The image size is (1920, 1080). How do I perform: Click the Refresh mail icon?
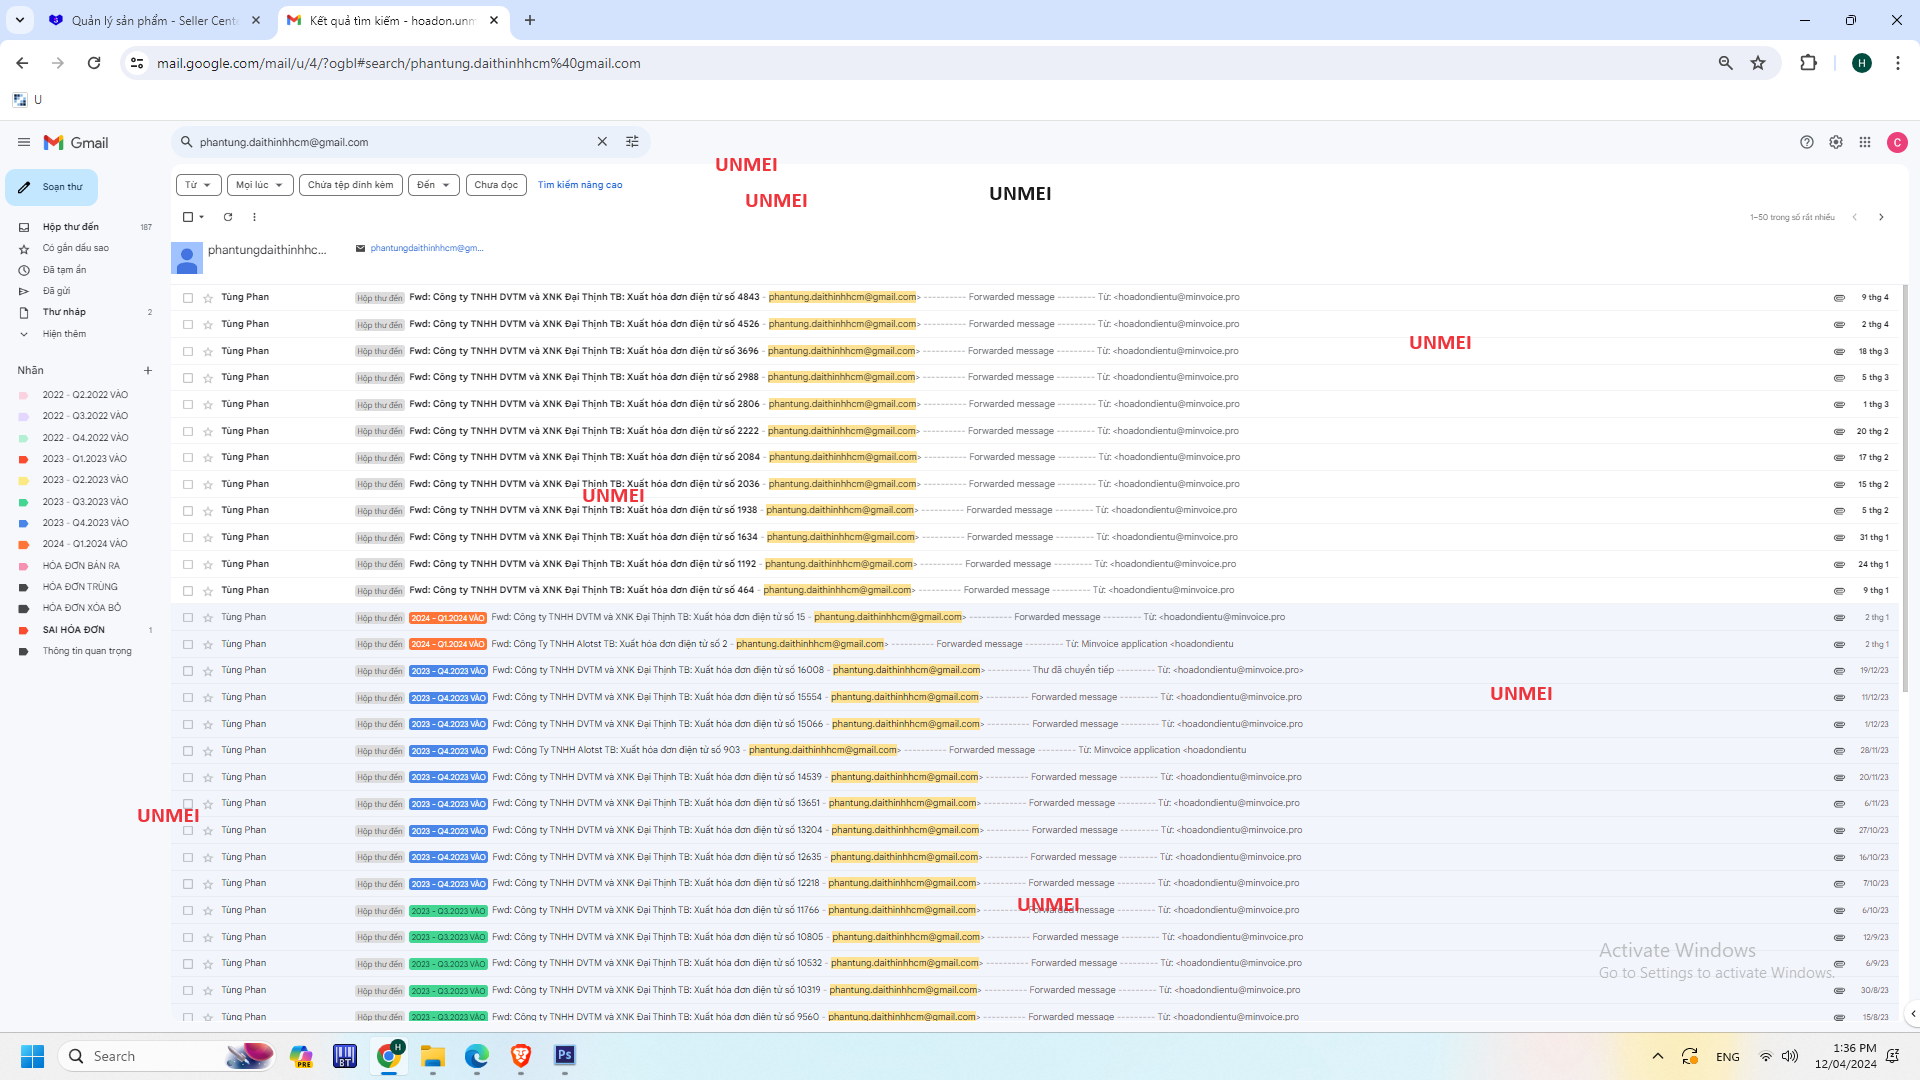coord(228,217)
